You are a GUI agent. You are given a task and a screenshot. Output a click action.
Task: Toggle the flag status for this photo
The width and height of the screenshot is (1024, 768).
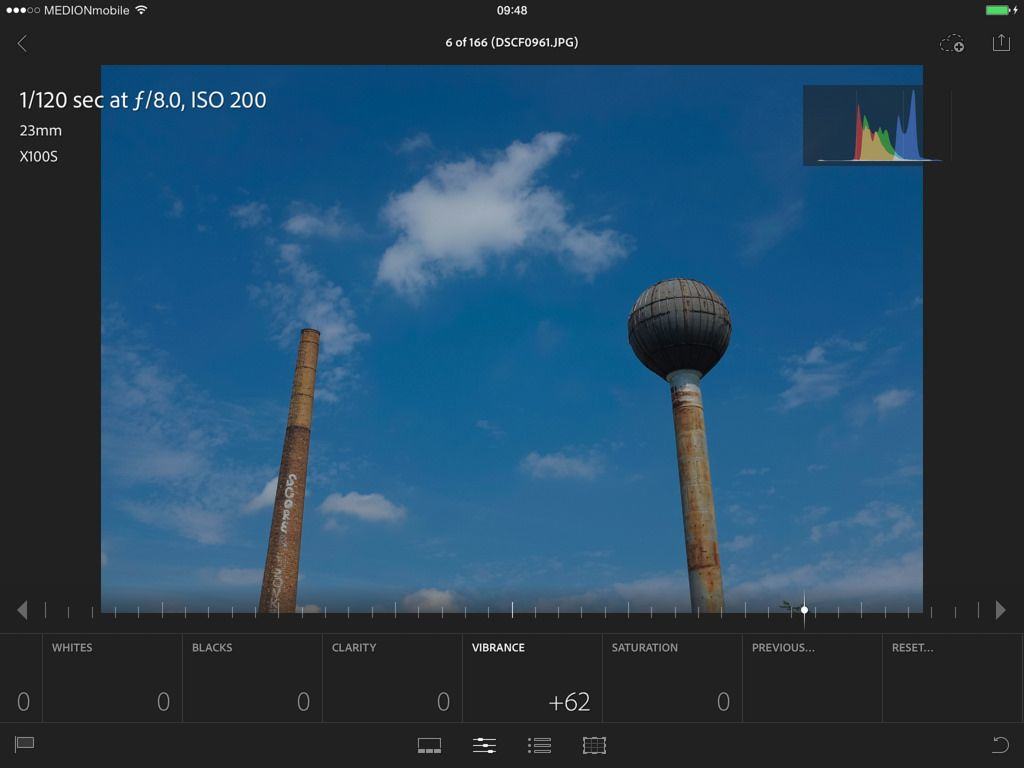pos(24,744)
